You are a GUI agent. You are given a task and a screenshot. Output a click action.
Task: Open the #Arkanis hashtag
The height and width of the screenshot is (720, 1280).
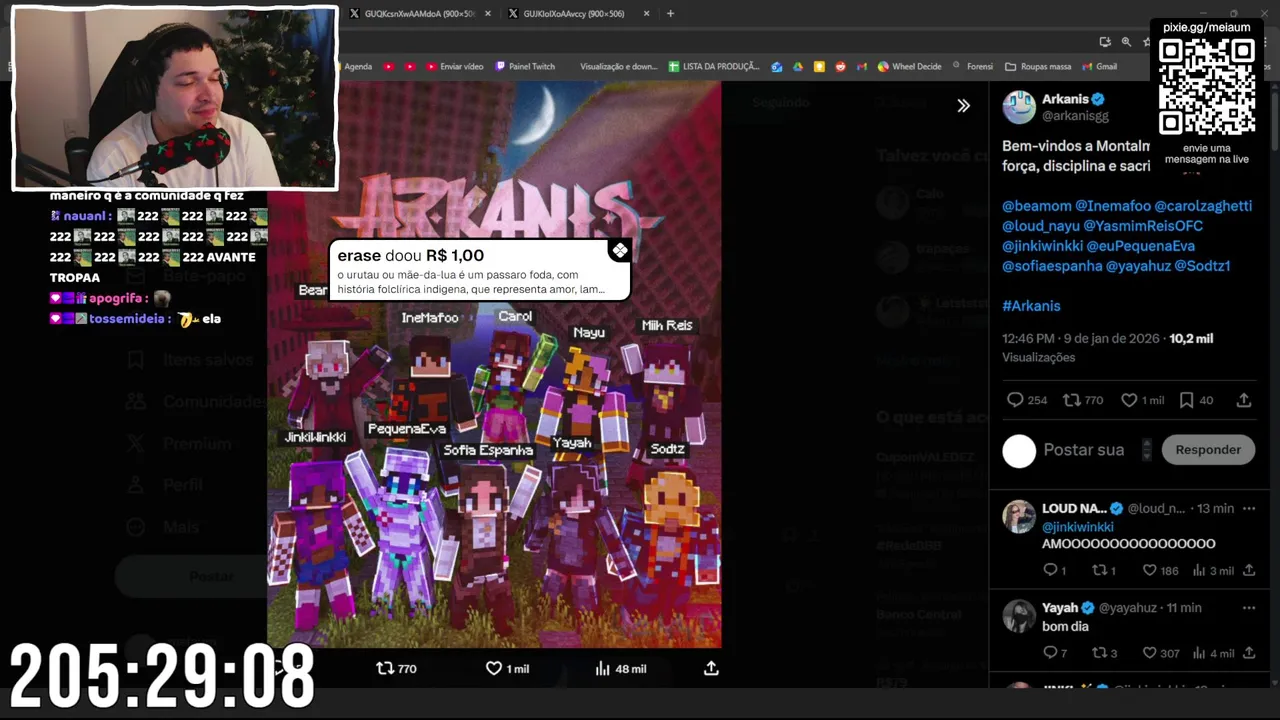[x=1031, y=306]
